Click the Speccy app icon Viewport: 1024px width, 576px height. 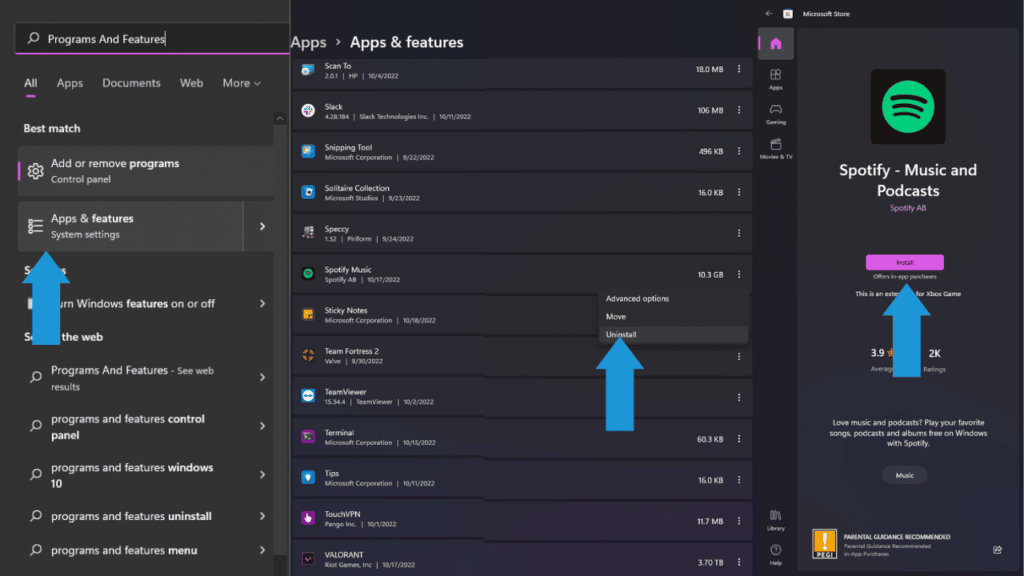coord(308,233)
